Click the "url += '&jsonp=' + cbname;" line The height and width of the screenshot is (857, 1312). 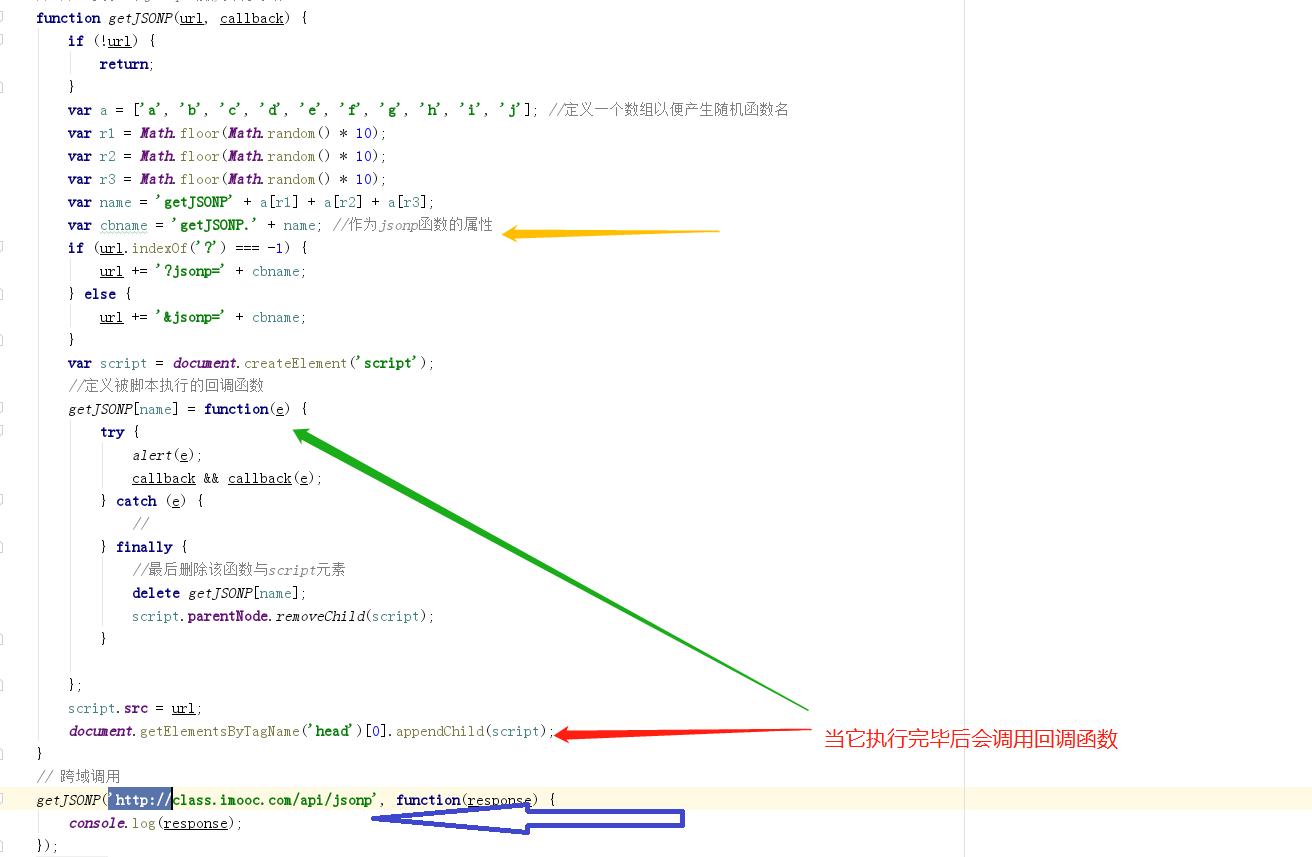(x=203, y=317)
